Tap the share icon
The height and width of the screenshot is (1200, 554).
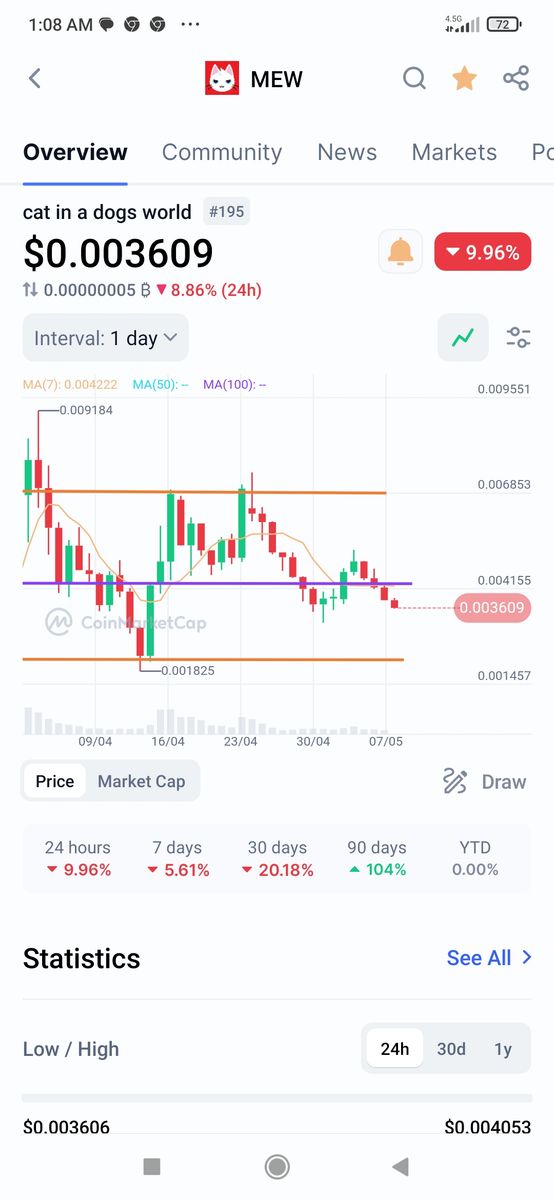[516, 78]
